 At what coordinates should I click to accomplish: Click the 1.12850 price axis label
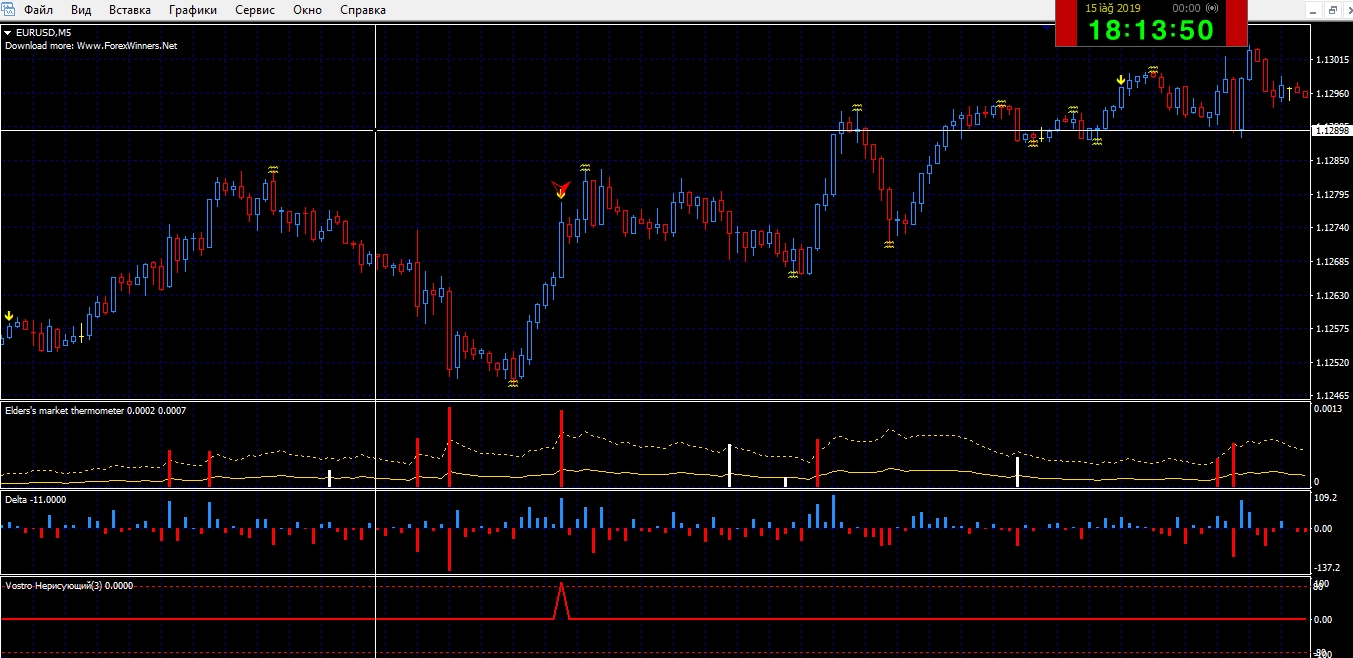pos(1331,161)
